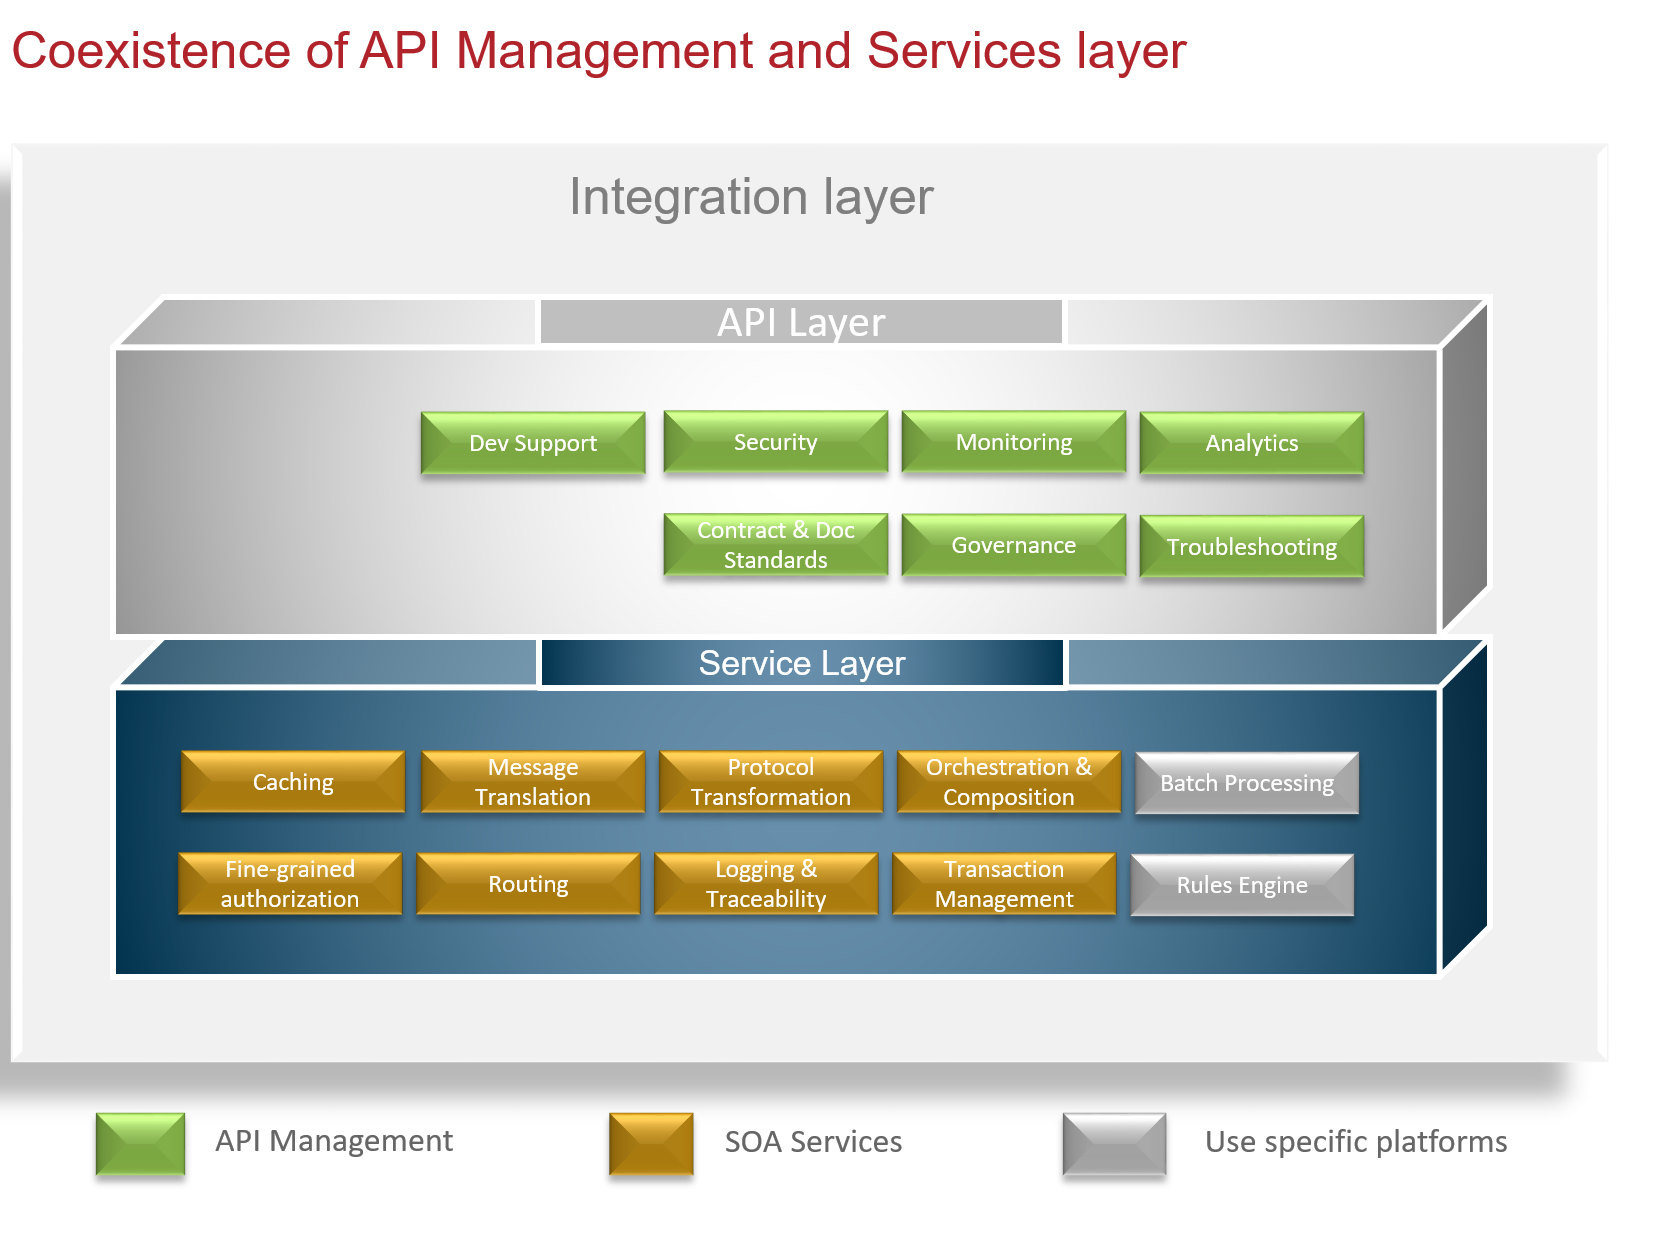Open the Orchestration & Composition block

(1008, 782)
